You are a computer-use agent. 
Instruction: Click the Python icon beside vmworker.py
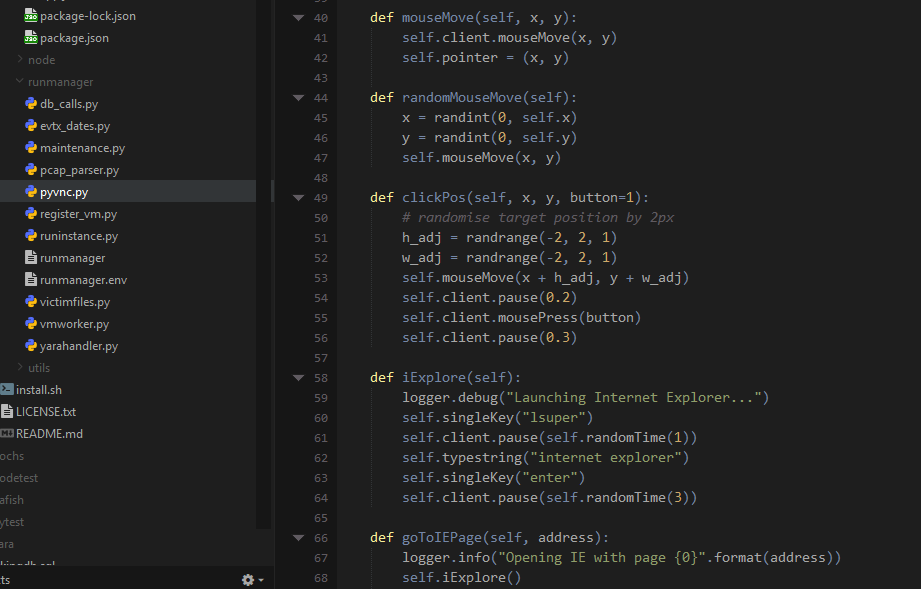(31, 324)
